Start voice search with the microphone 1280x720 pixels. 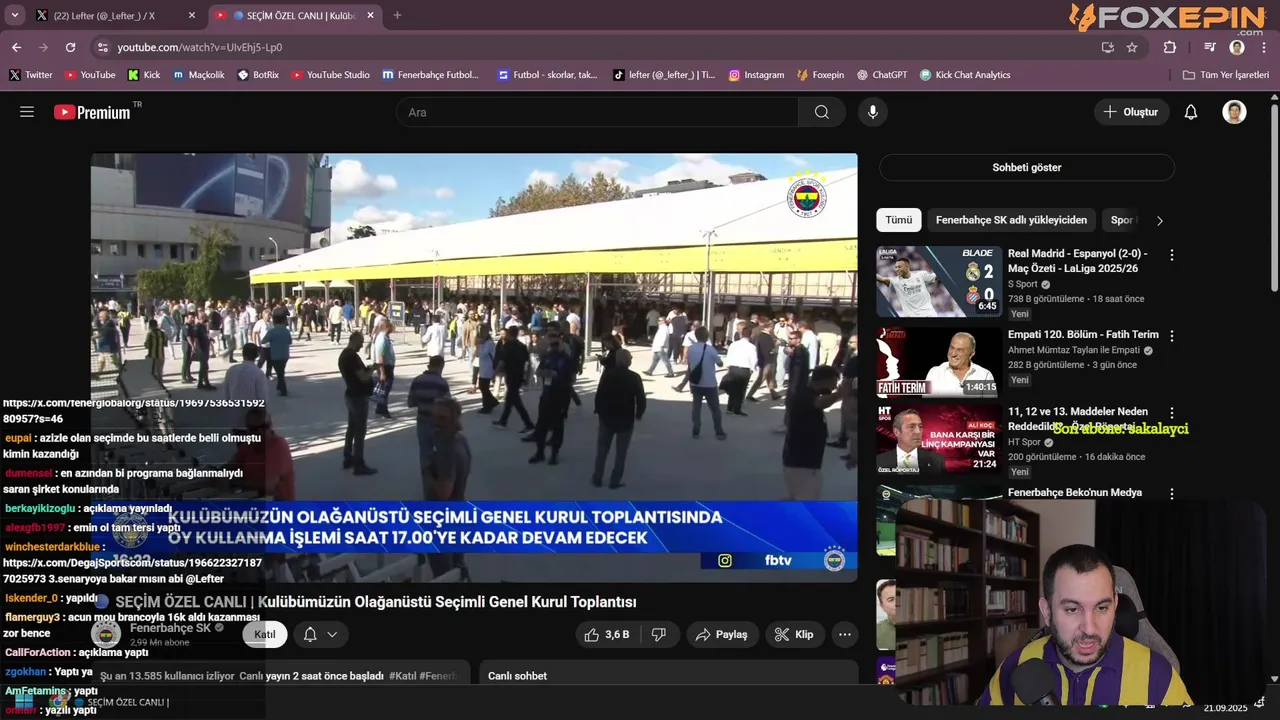pos(873,112)
